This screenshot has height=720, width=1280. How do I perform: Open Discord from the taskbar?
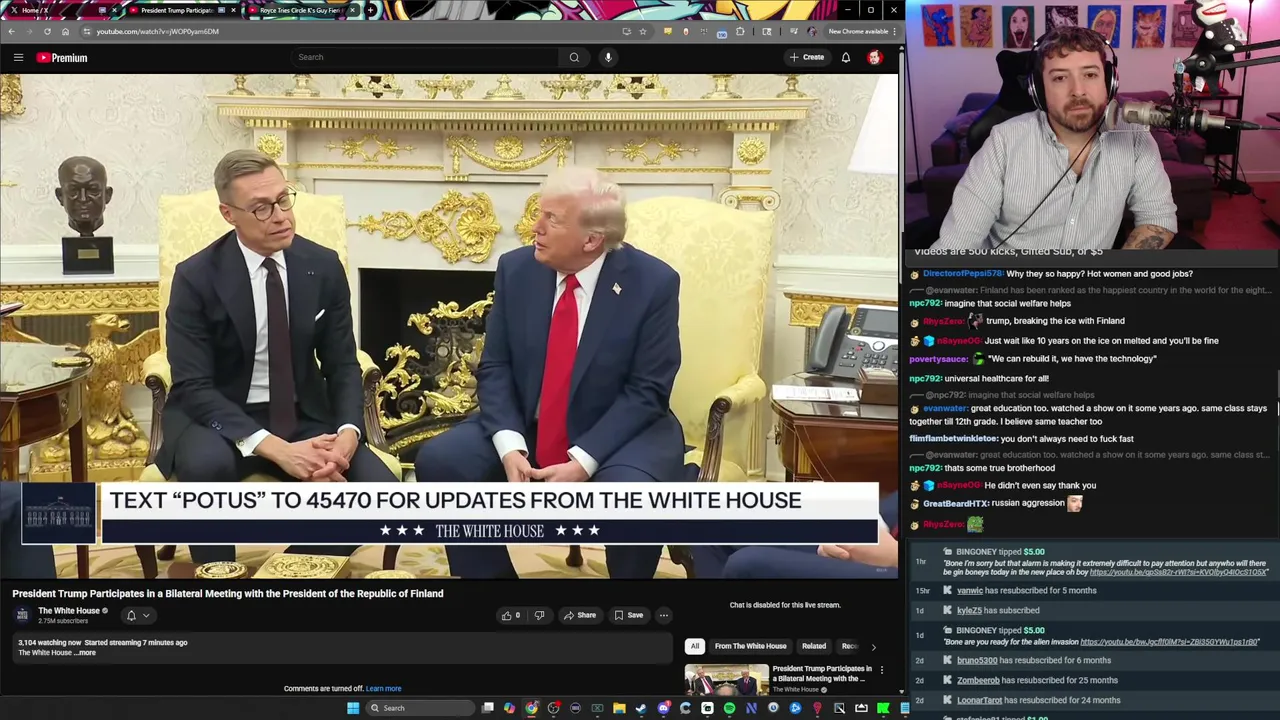(x=663, y=708)
